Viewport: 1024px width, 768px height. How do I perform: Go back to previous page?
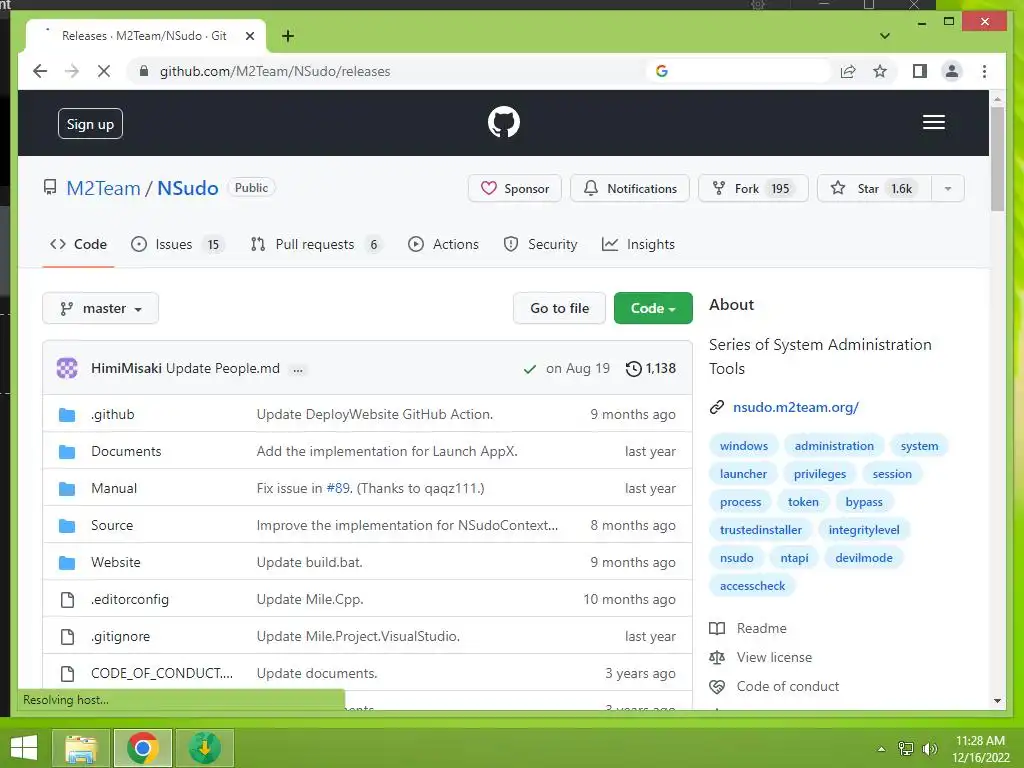click(40, 71)
